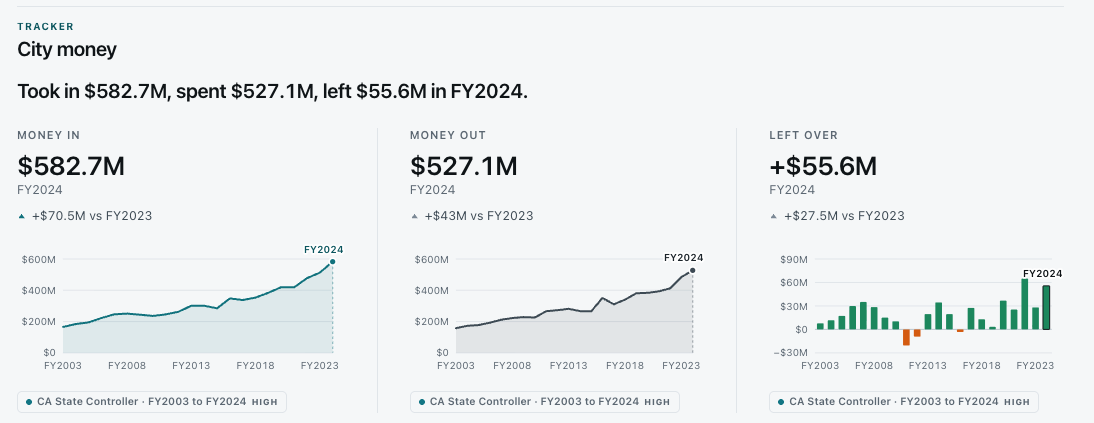Open the CA State Controller source badge under Money In

[152, 402]
